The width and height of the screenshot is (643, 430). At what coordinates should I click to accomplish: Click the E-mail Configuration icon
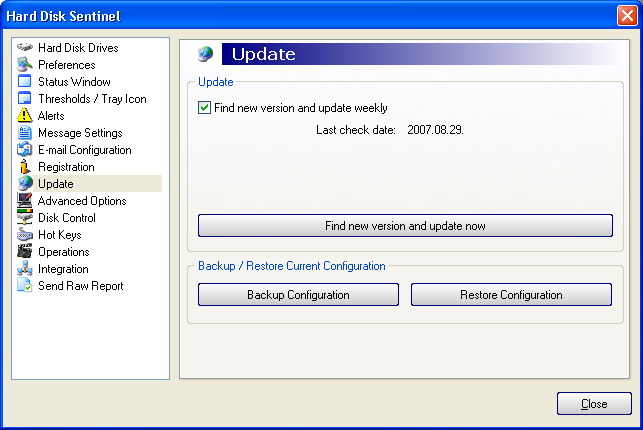tap(25, 149)
